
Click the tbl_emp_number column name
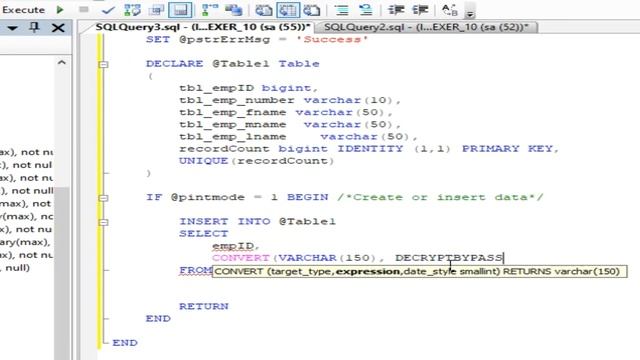237,100
